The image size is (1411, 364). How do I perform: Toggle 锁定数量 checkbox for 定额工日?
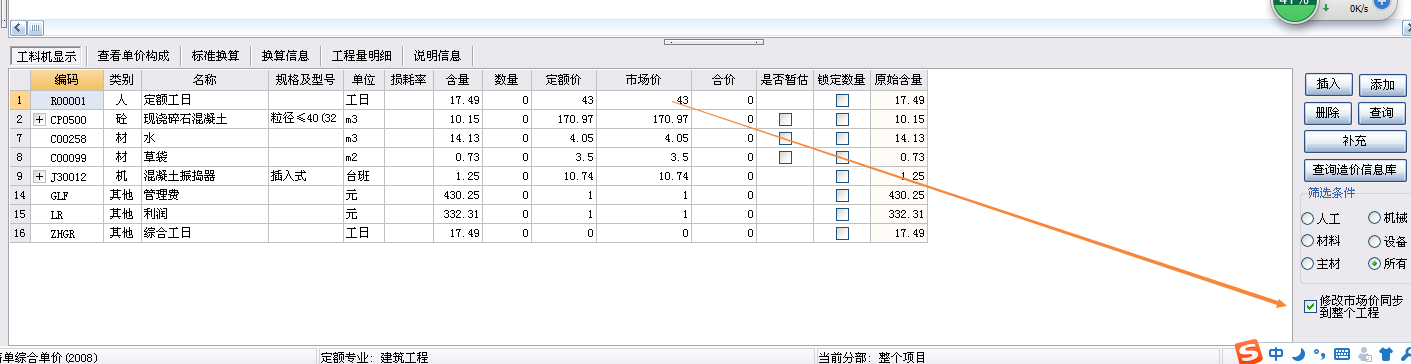pos(842,100)
